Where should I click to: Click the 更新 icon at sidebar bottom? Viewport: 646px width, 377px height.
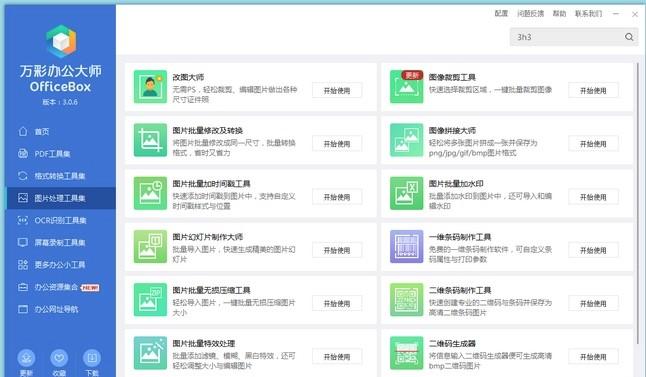coord(26,358)
